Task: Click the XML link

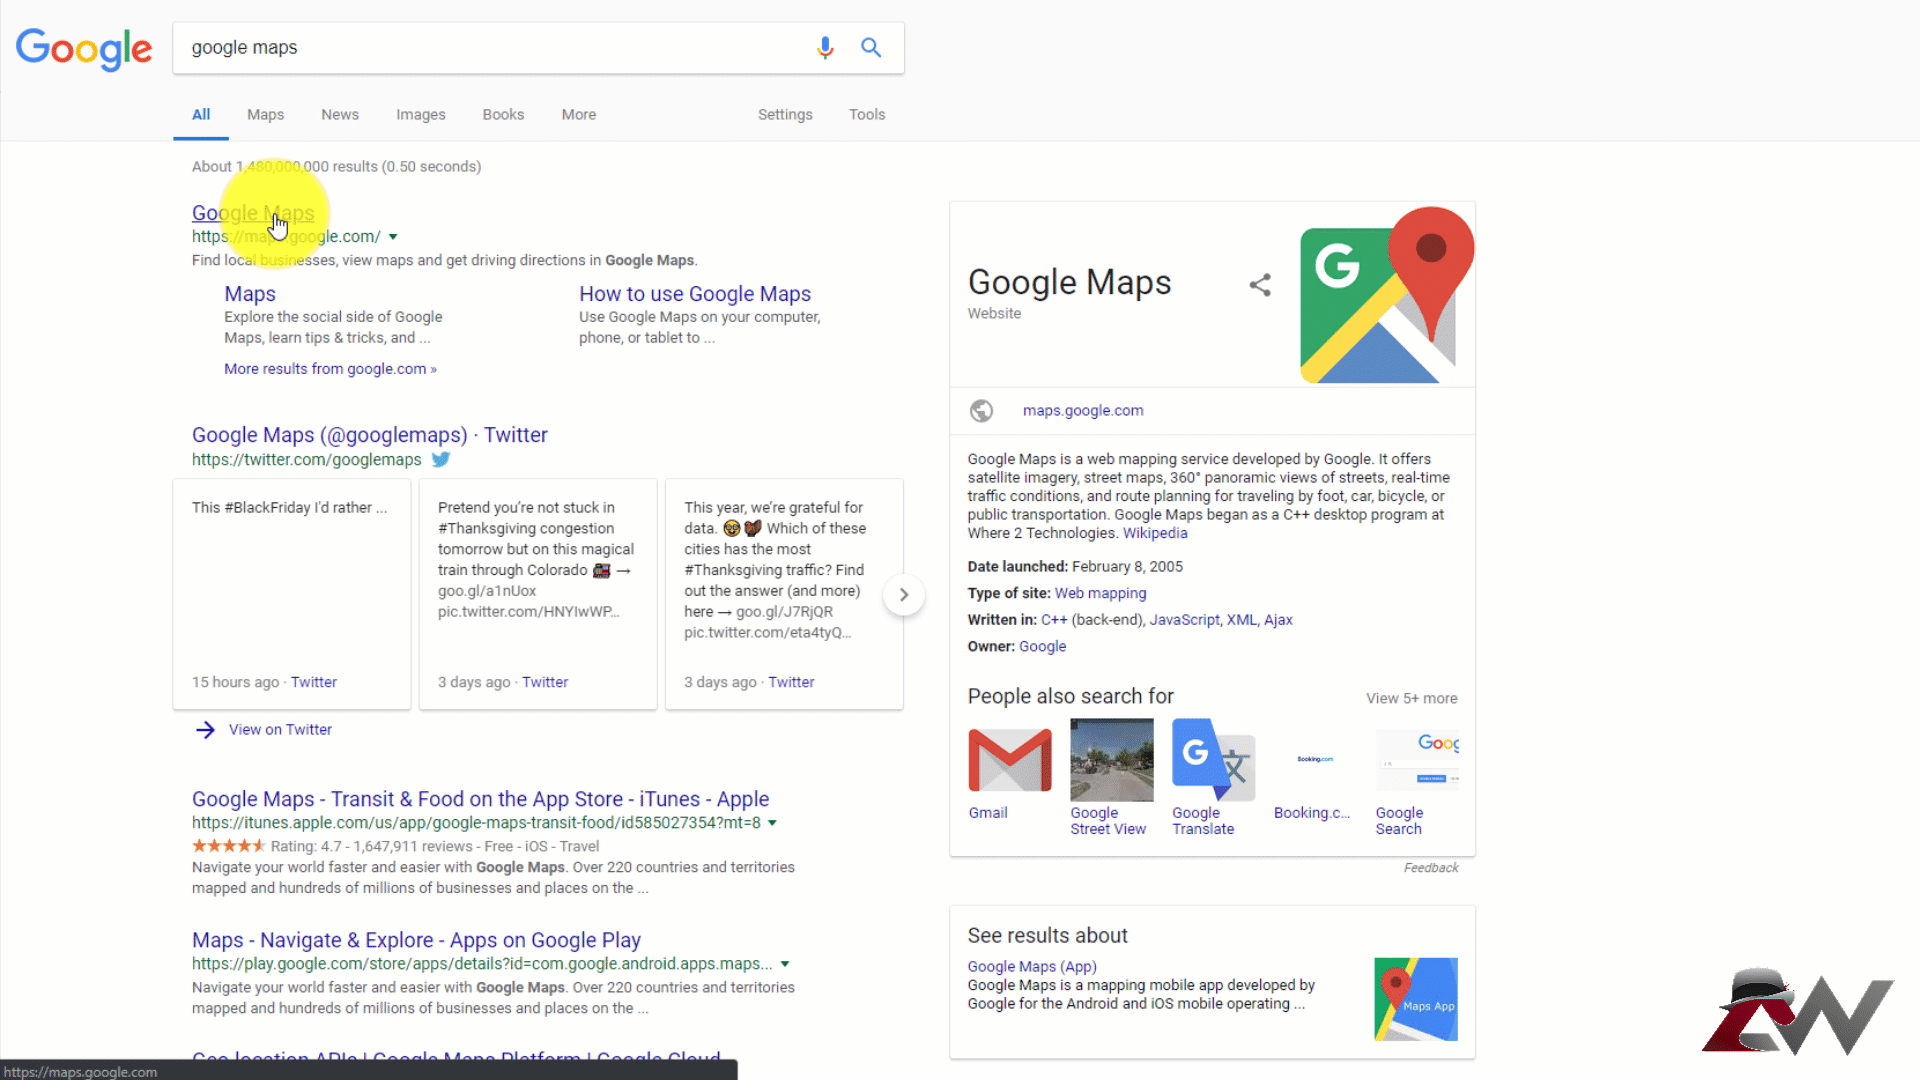Action: pos(1241,620)
